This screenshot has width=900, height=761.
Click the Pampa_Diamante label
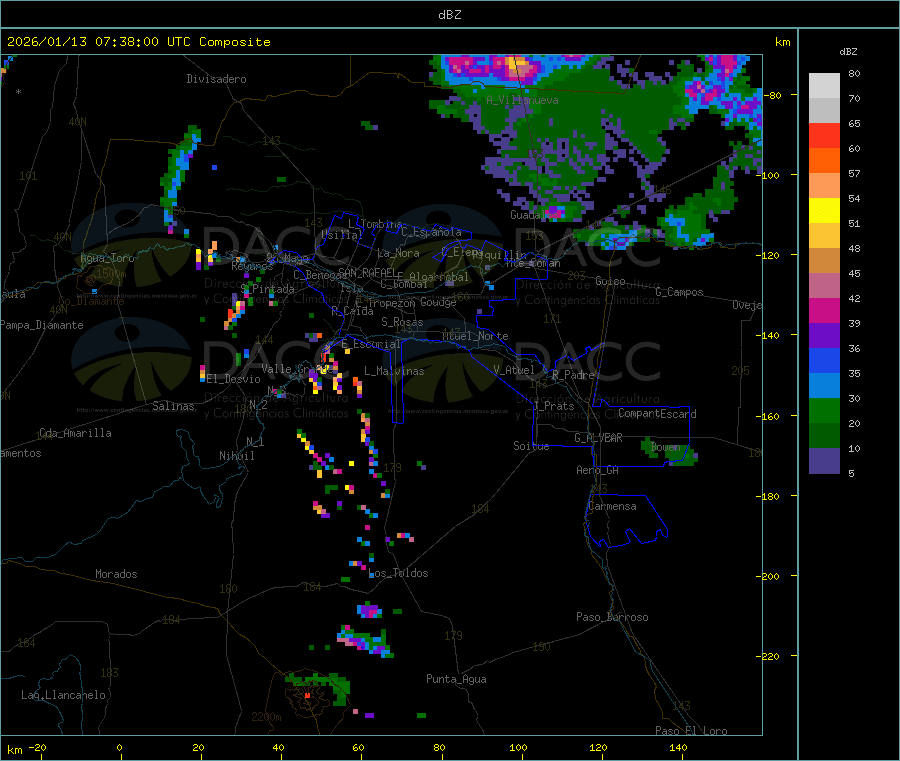[x=42, y=325]
